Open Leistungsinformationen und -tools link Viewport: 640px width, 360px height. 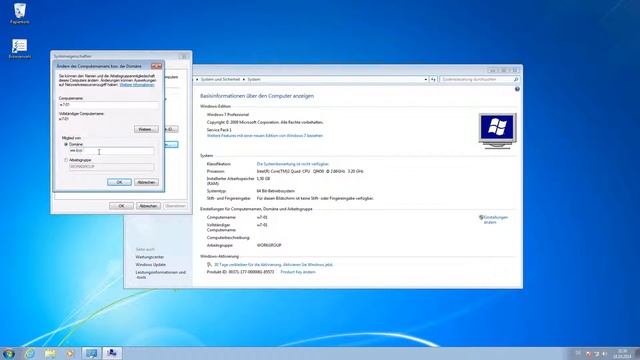tap(160, 274)
